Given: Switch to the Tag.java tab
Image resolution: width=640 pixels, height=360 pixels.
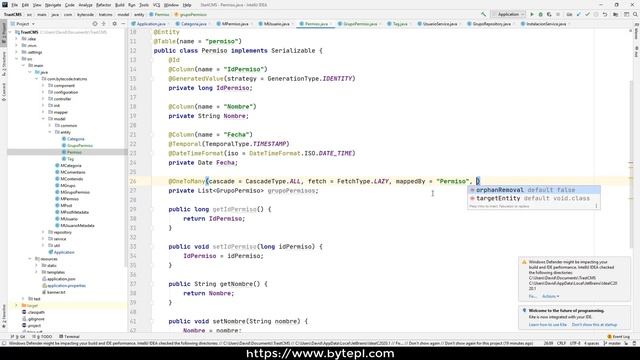Looking at the screenshot, I should click(x=398, y=24).
